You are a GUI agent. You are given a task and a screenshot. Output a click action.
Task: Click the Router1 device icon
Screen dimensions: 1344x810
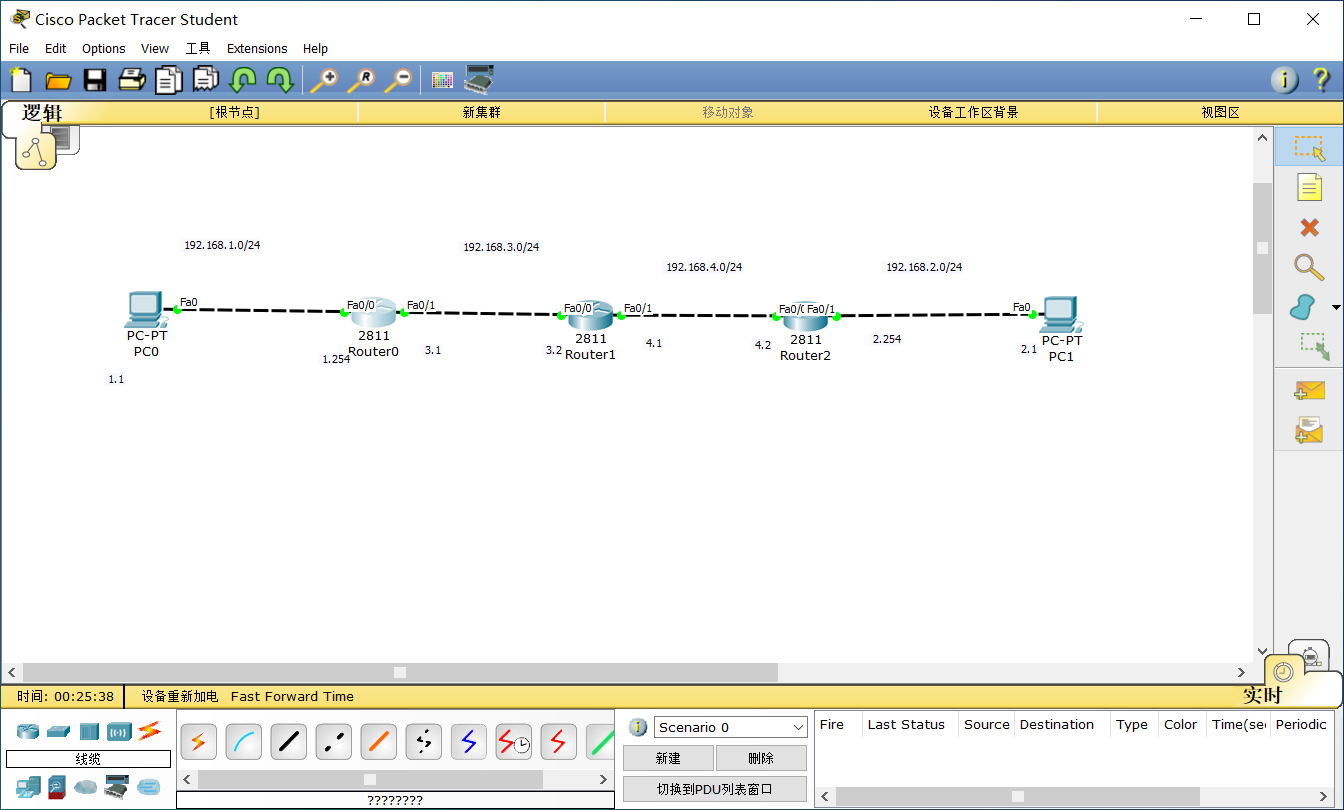click(x=590, y=317)
